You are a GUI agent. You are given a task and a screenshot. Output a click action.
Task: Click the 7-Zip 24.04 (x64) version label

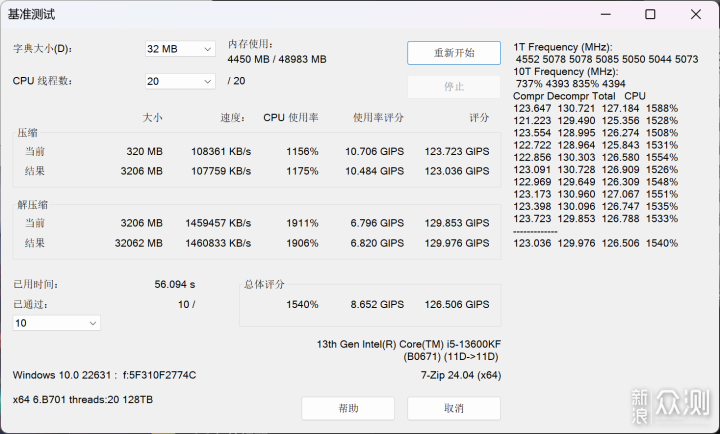click(x=461, y=375)
